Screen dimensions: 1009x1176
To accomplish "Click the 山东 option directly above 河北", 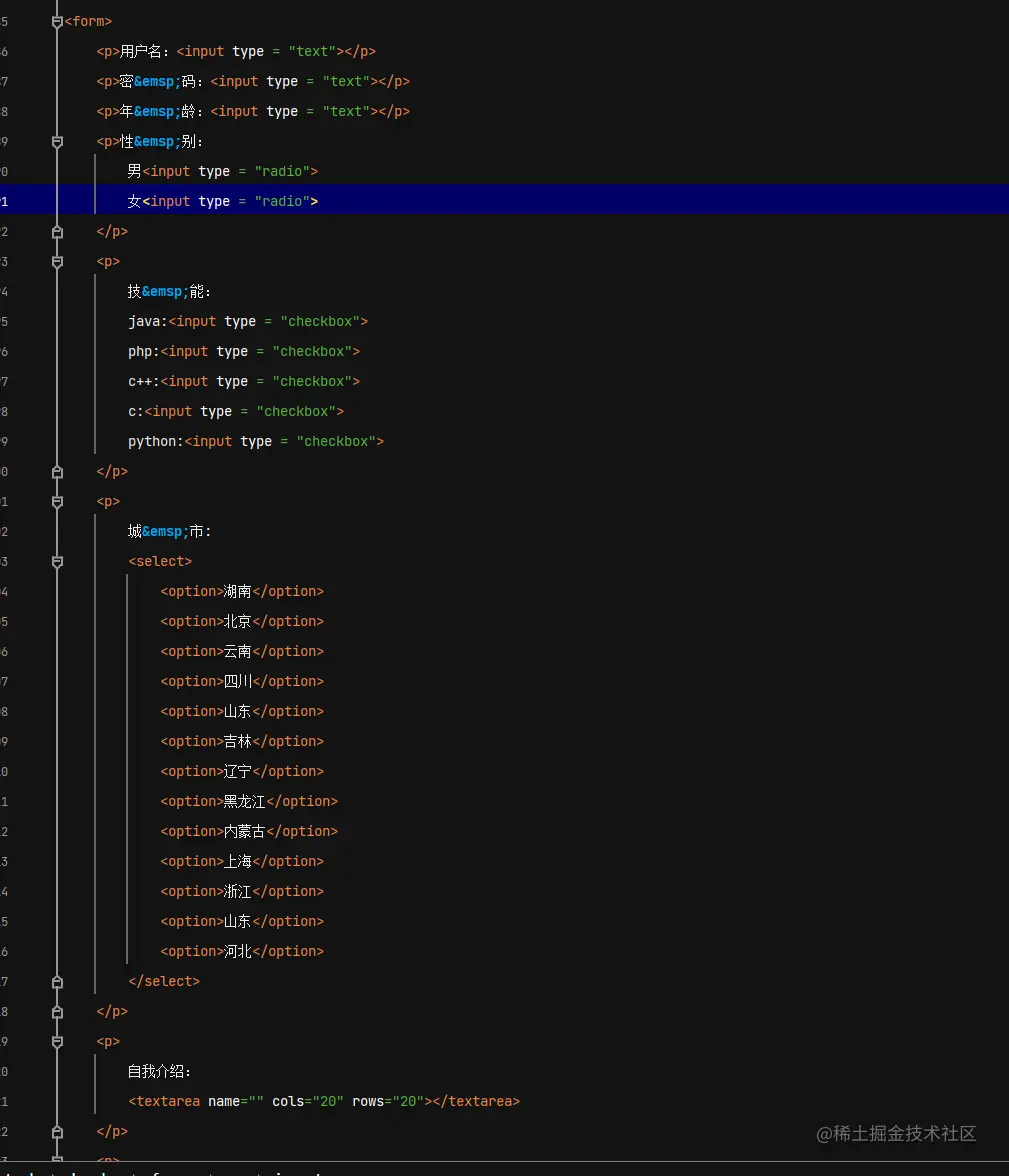I will pyautogui.click(x=242, y=922).
